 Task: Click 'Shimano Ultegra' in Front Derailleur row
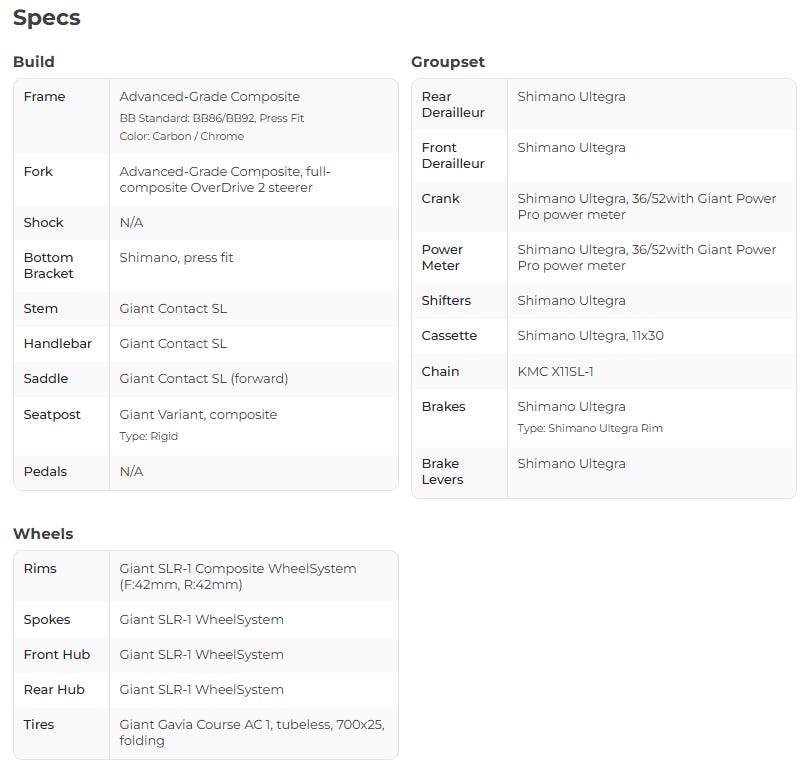[x=572, y=148]
